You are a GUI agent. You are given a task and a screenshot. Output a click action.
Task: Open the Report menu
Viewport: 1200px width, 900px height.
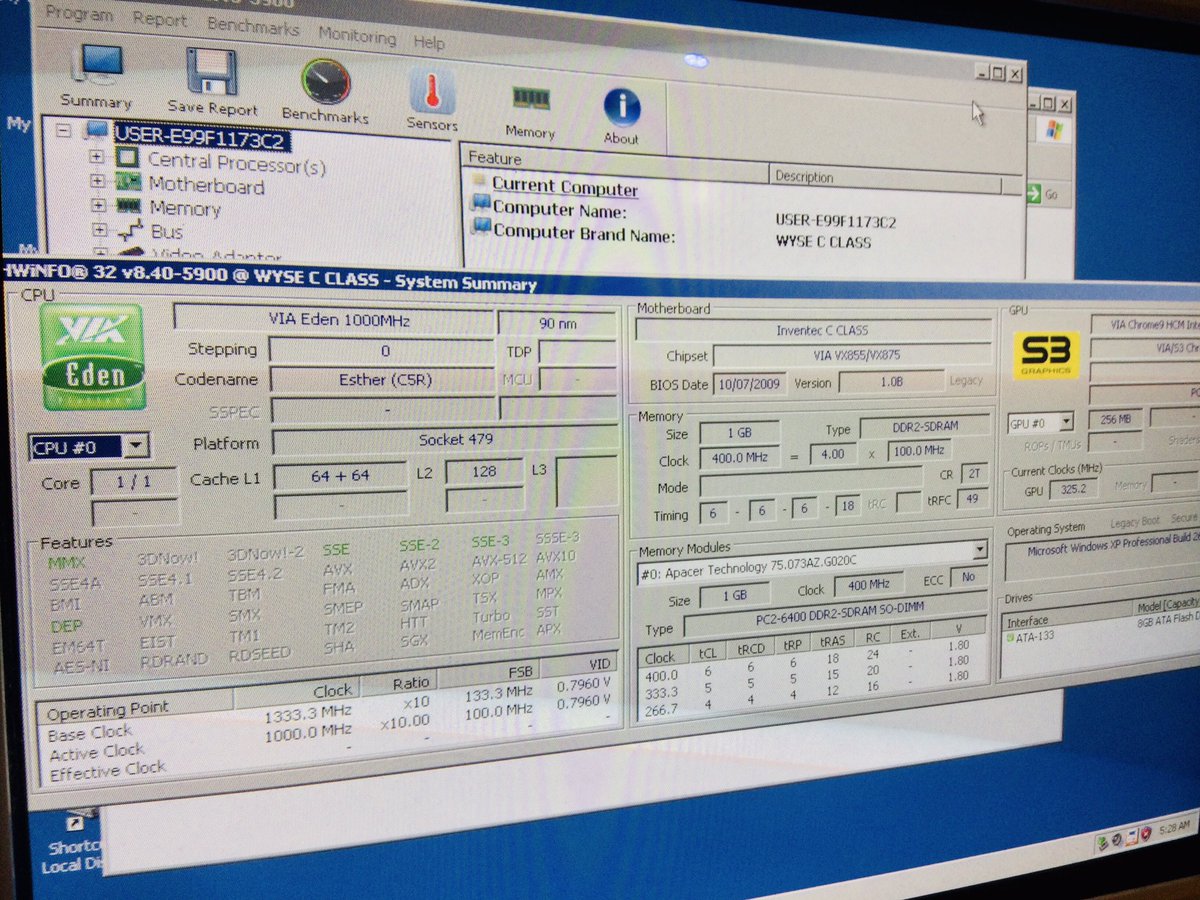click(x=160, y=20)
